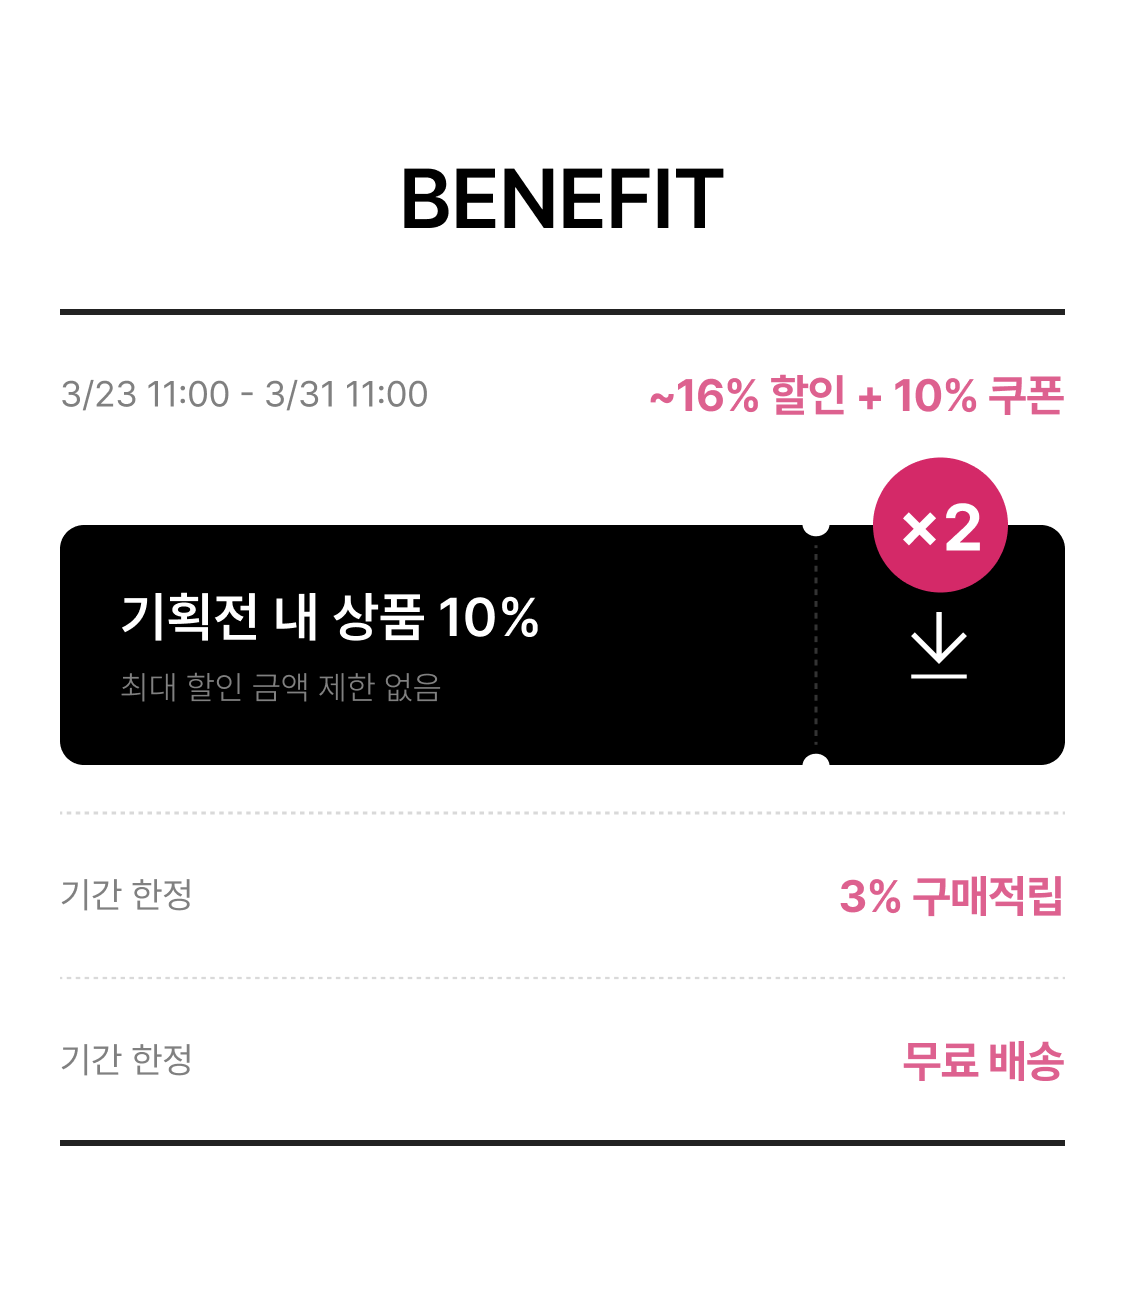The width and height of the screenshot is (1125, 1311).
Task: Click 기간 한정 label beside 3% 구매적립
Action: [126, 894]
